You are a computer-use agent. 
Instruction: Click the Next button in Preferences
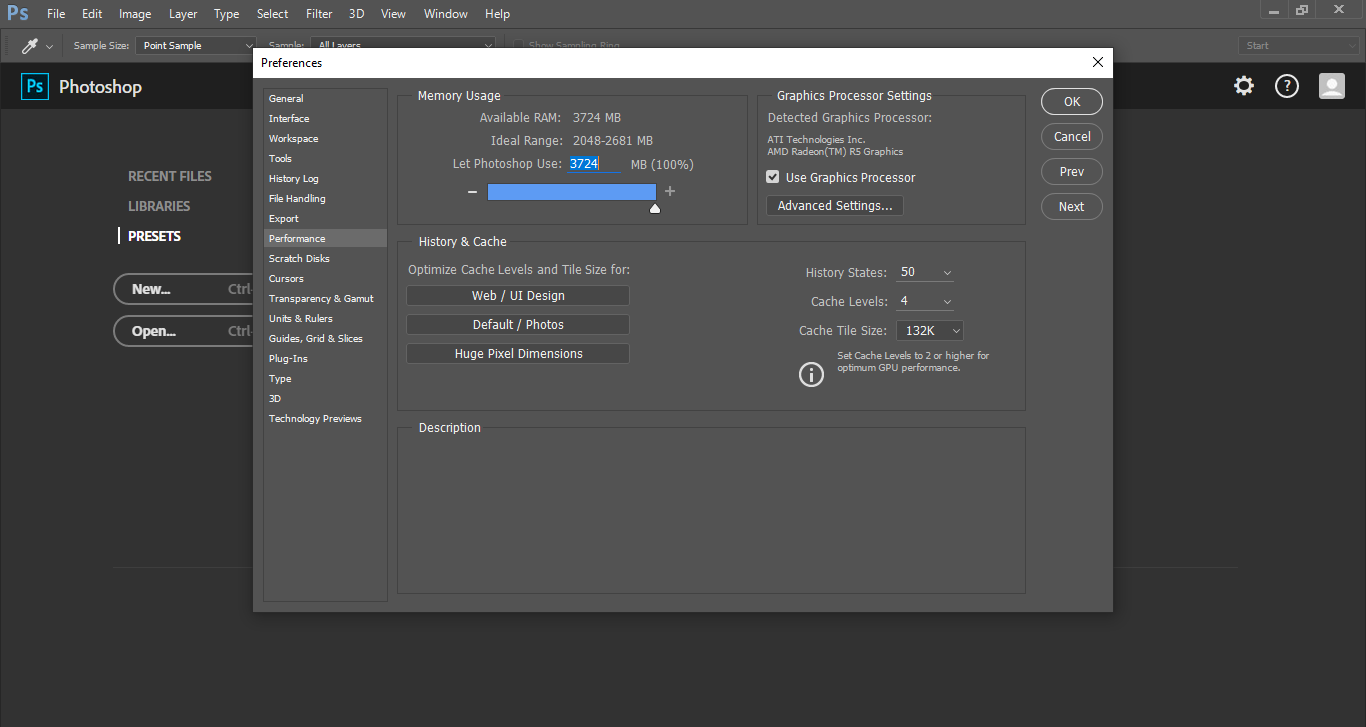[1072, 207]
